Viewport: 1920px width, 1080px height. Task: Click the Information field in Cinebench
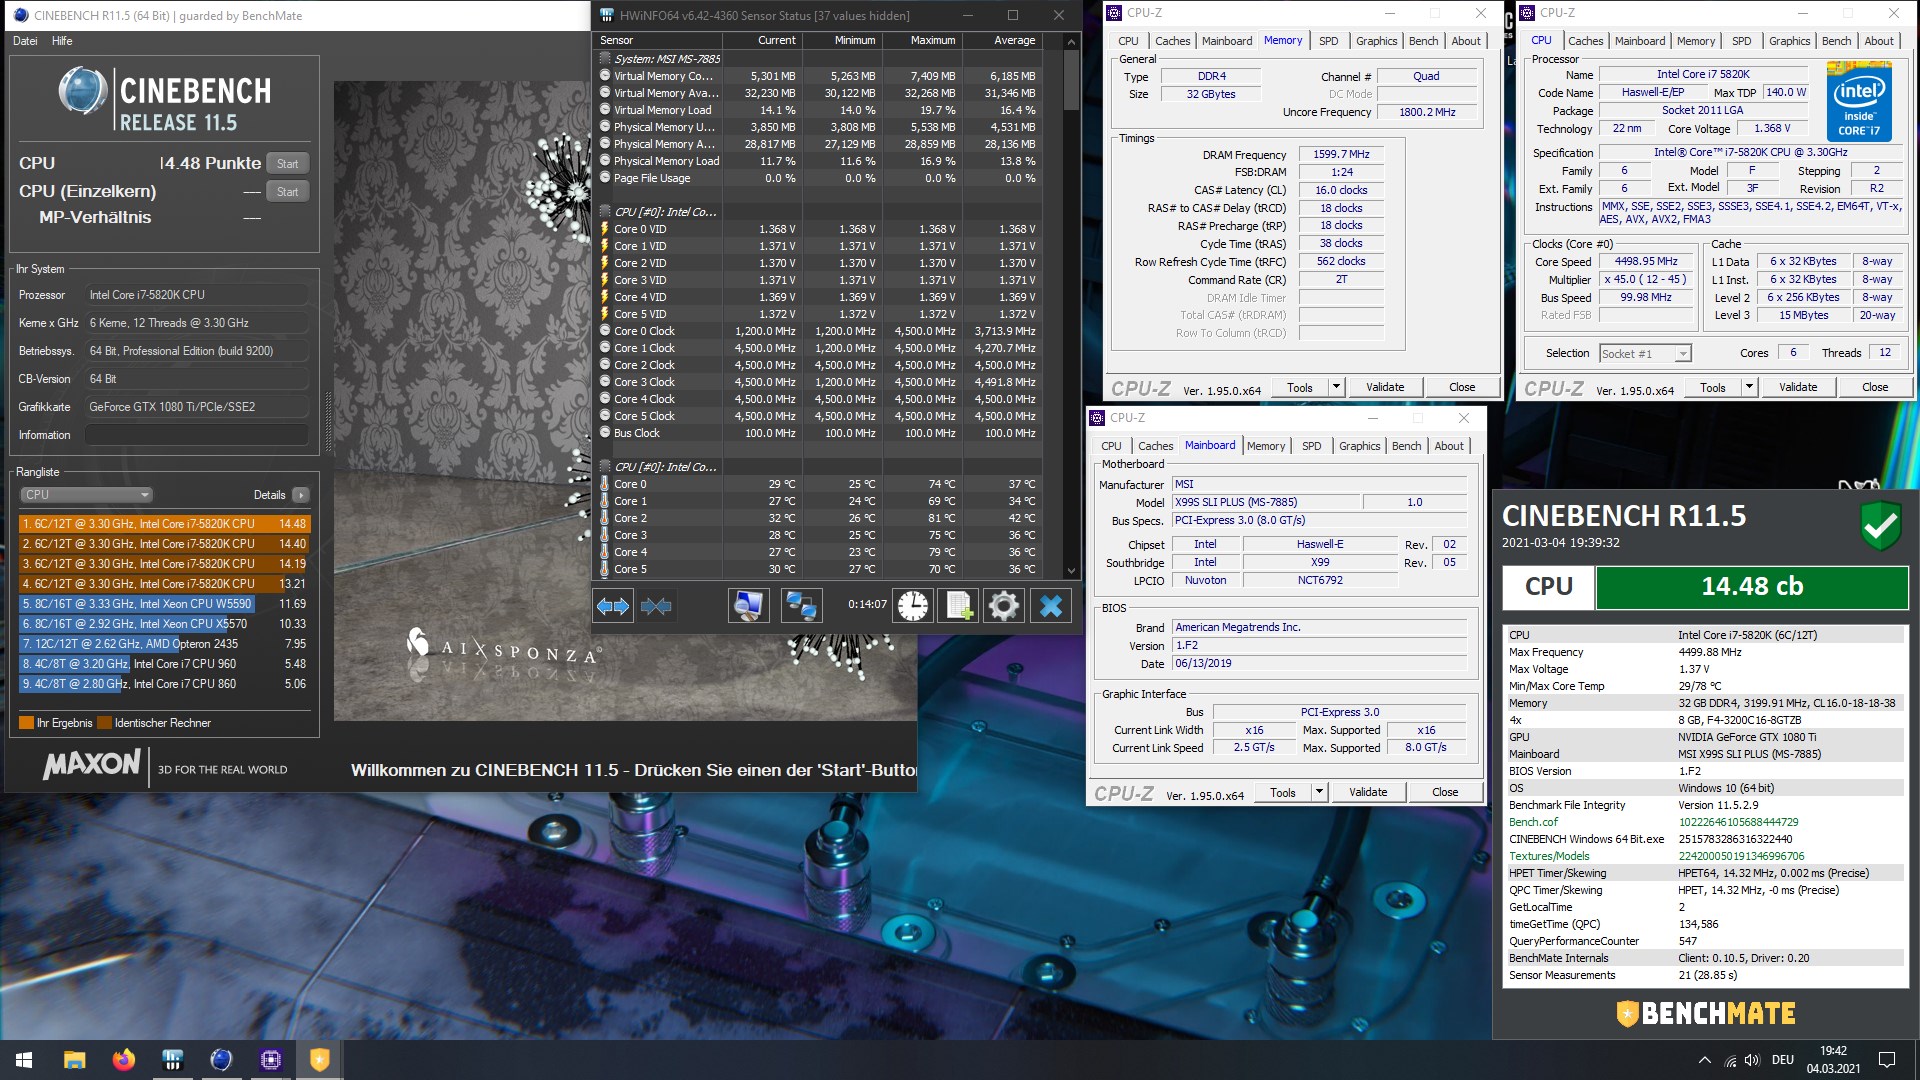(x=196, y=435)
